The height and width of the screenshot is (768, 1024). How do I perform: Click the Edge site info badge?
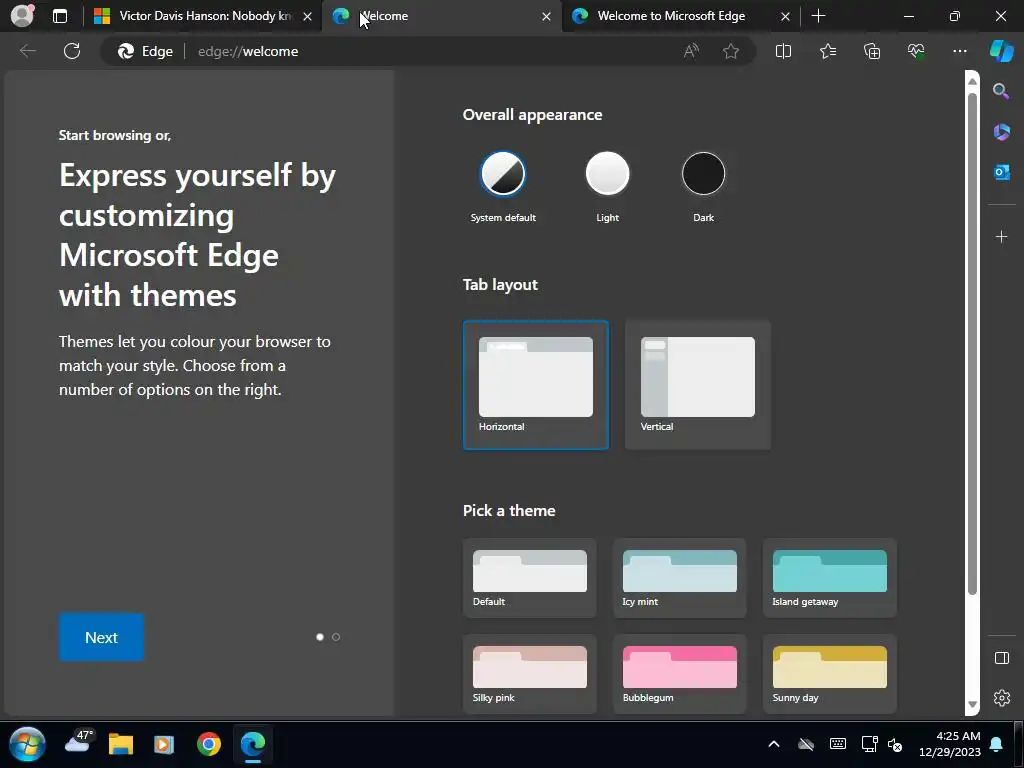click(146, 51)
